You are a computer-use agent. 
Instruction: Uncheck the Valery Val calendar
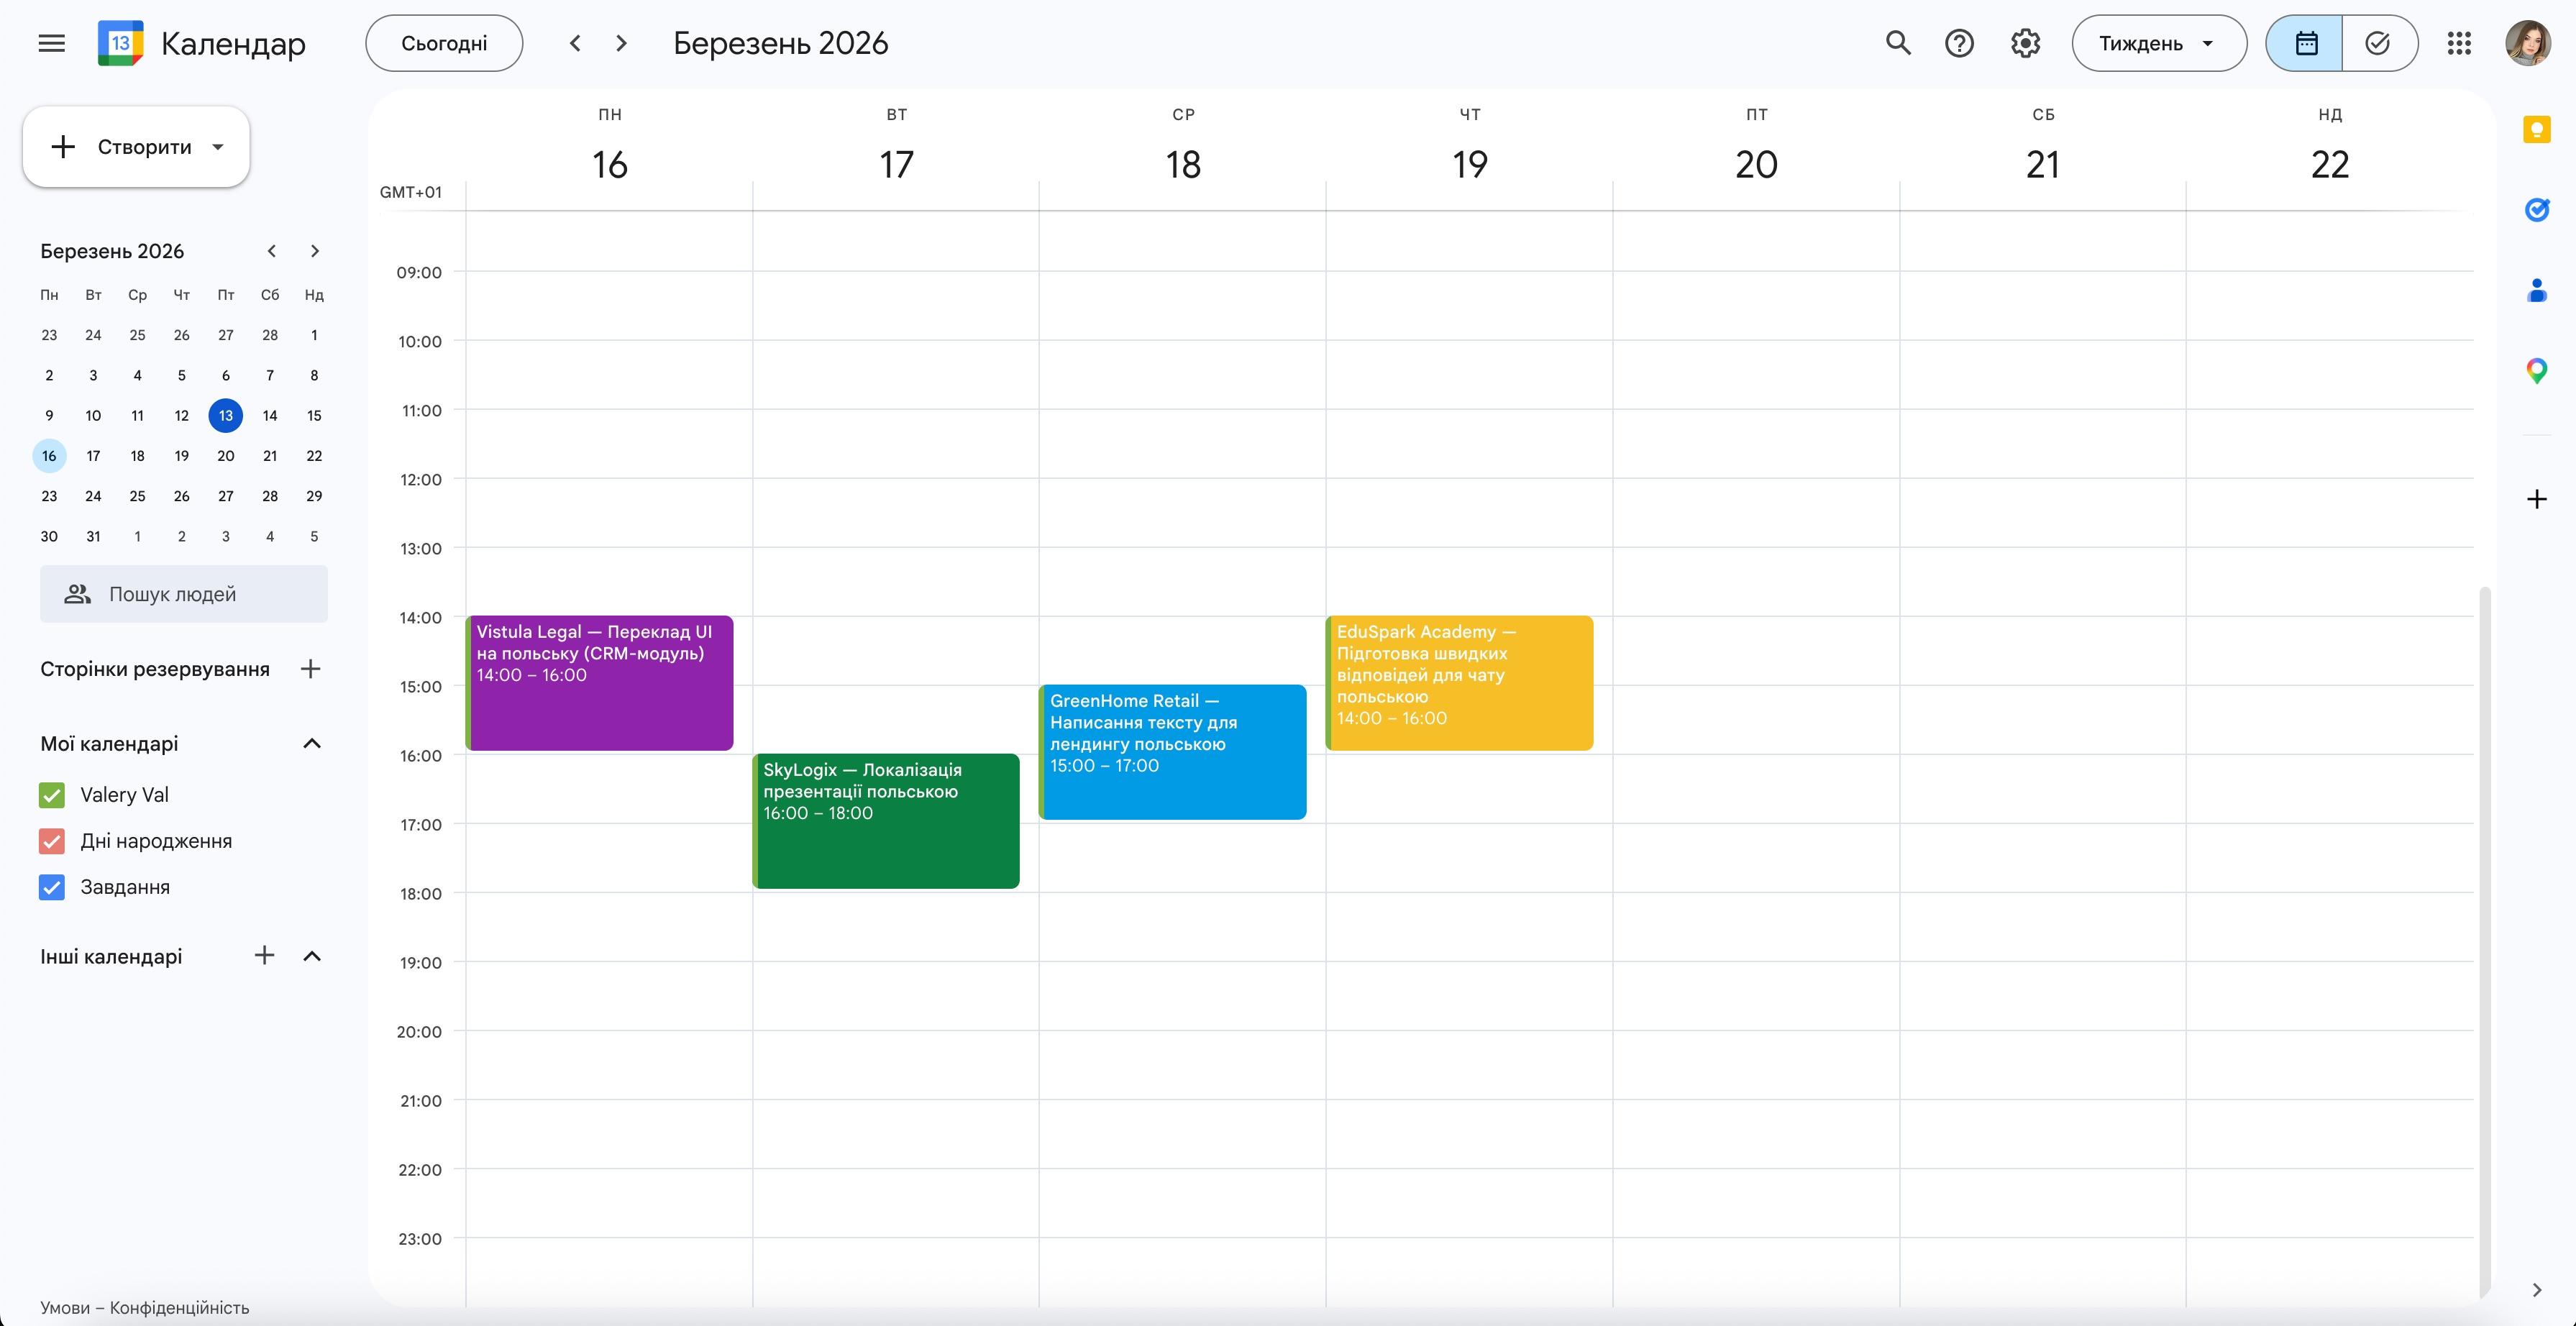pos(51,794)
